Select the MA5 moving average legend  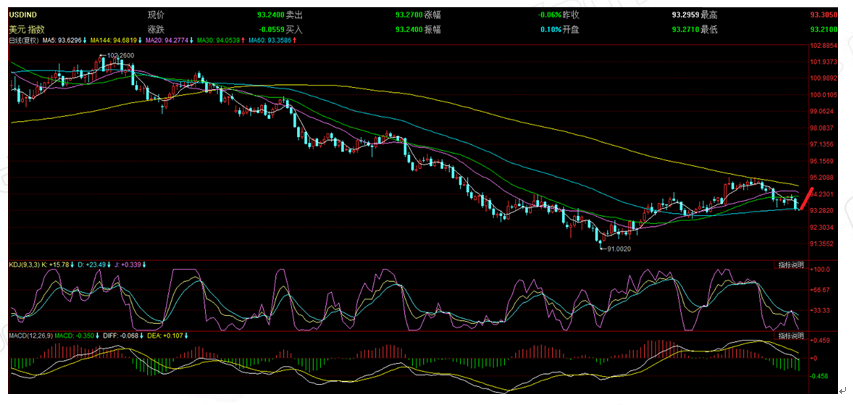tap(64, 41)
